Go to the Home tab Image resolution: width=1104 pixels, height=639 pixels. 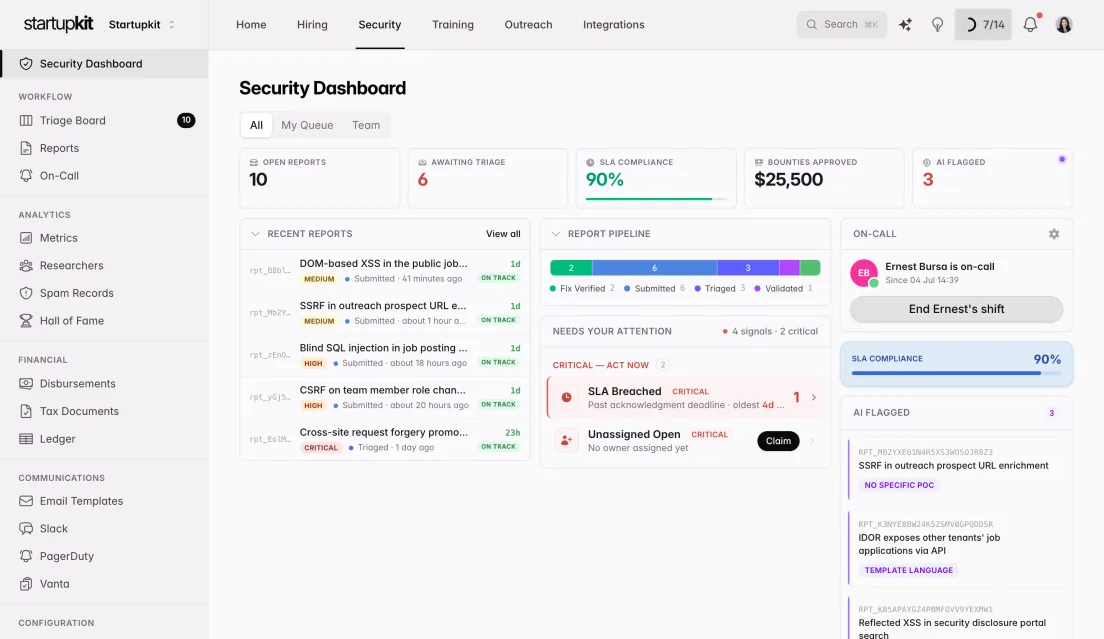tap(251, 25)
